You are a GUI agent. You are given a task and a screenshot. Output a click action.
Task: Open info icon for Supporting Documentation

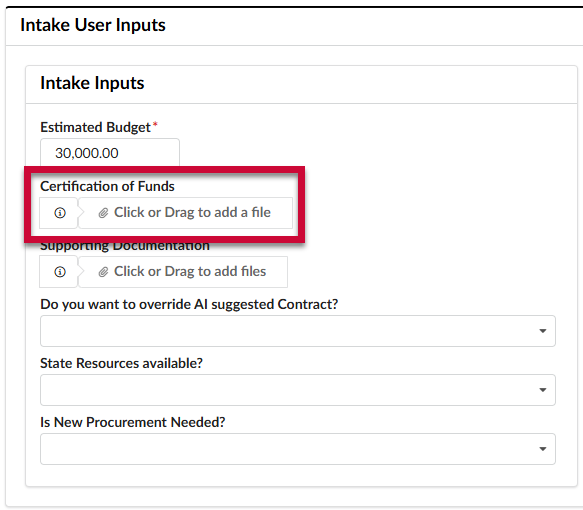pyautogui.click(x=60, y=272)
